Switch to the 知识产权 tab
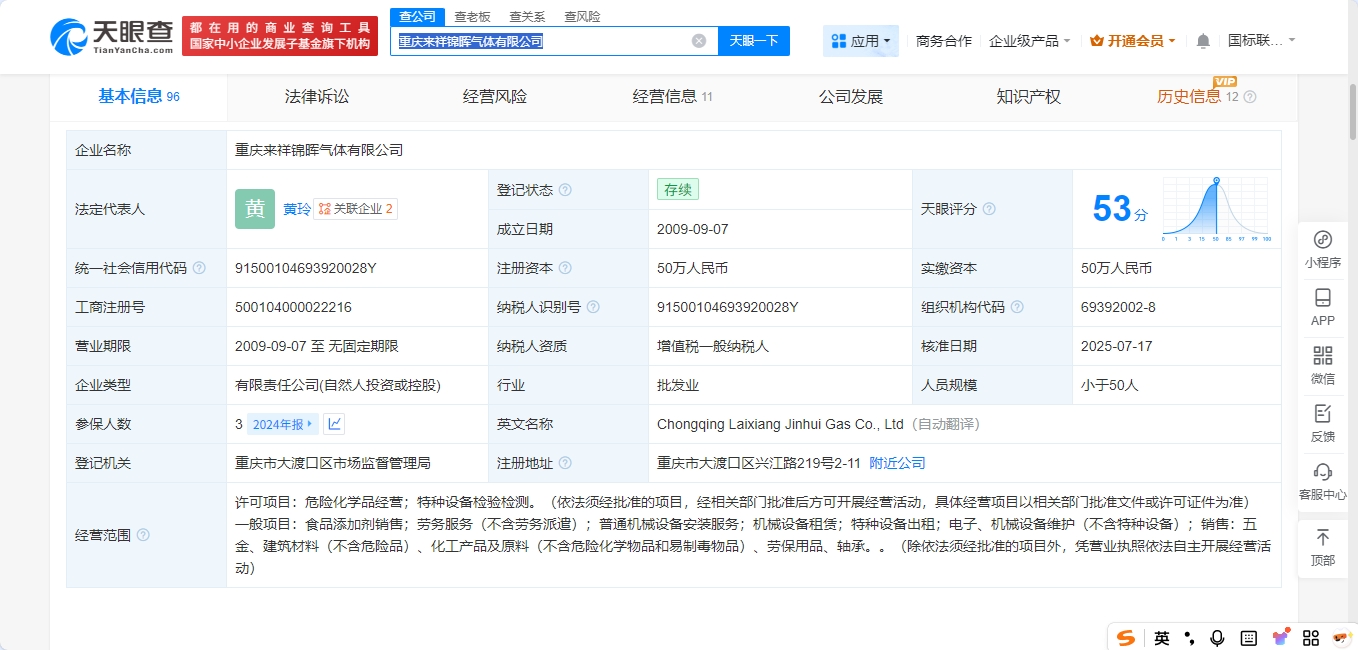The height and width of the screenshot is (650, 1358). click(1028, 97)
